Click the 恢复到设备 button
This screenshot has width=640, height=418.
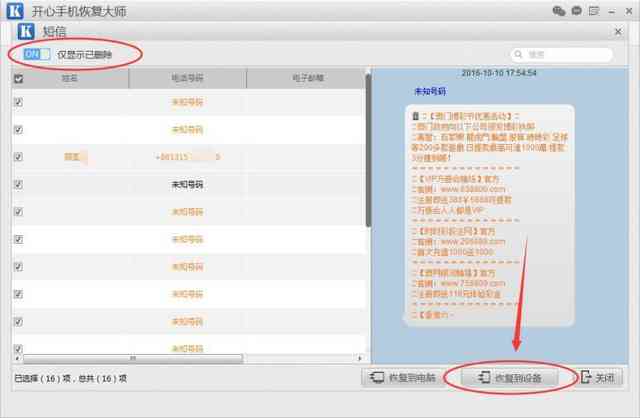510,378
